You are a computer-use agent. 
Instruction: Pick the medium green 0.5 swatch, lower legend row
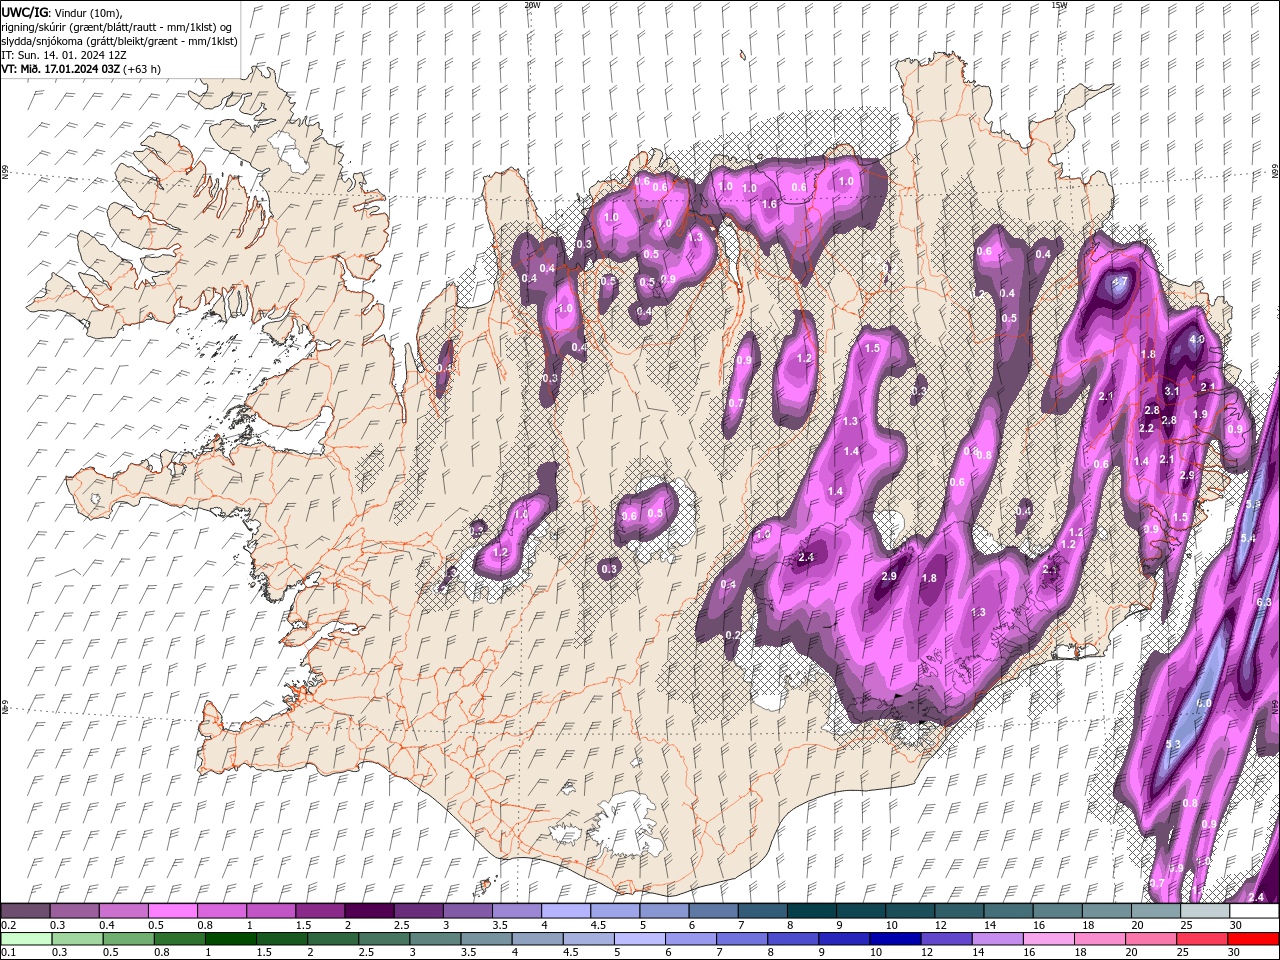128,938
